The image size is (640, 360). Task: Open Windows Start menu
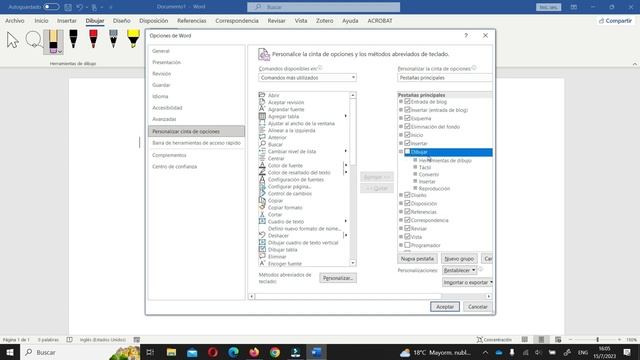coord(10,352)
